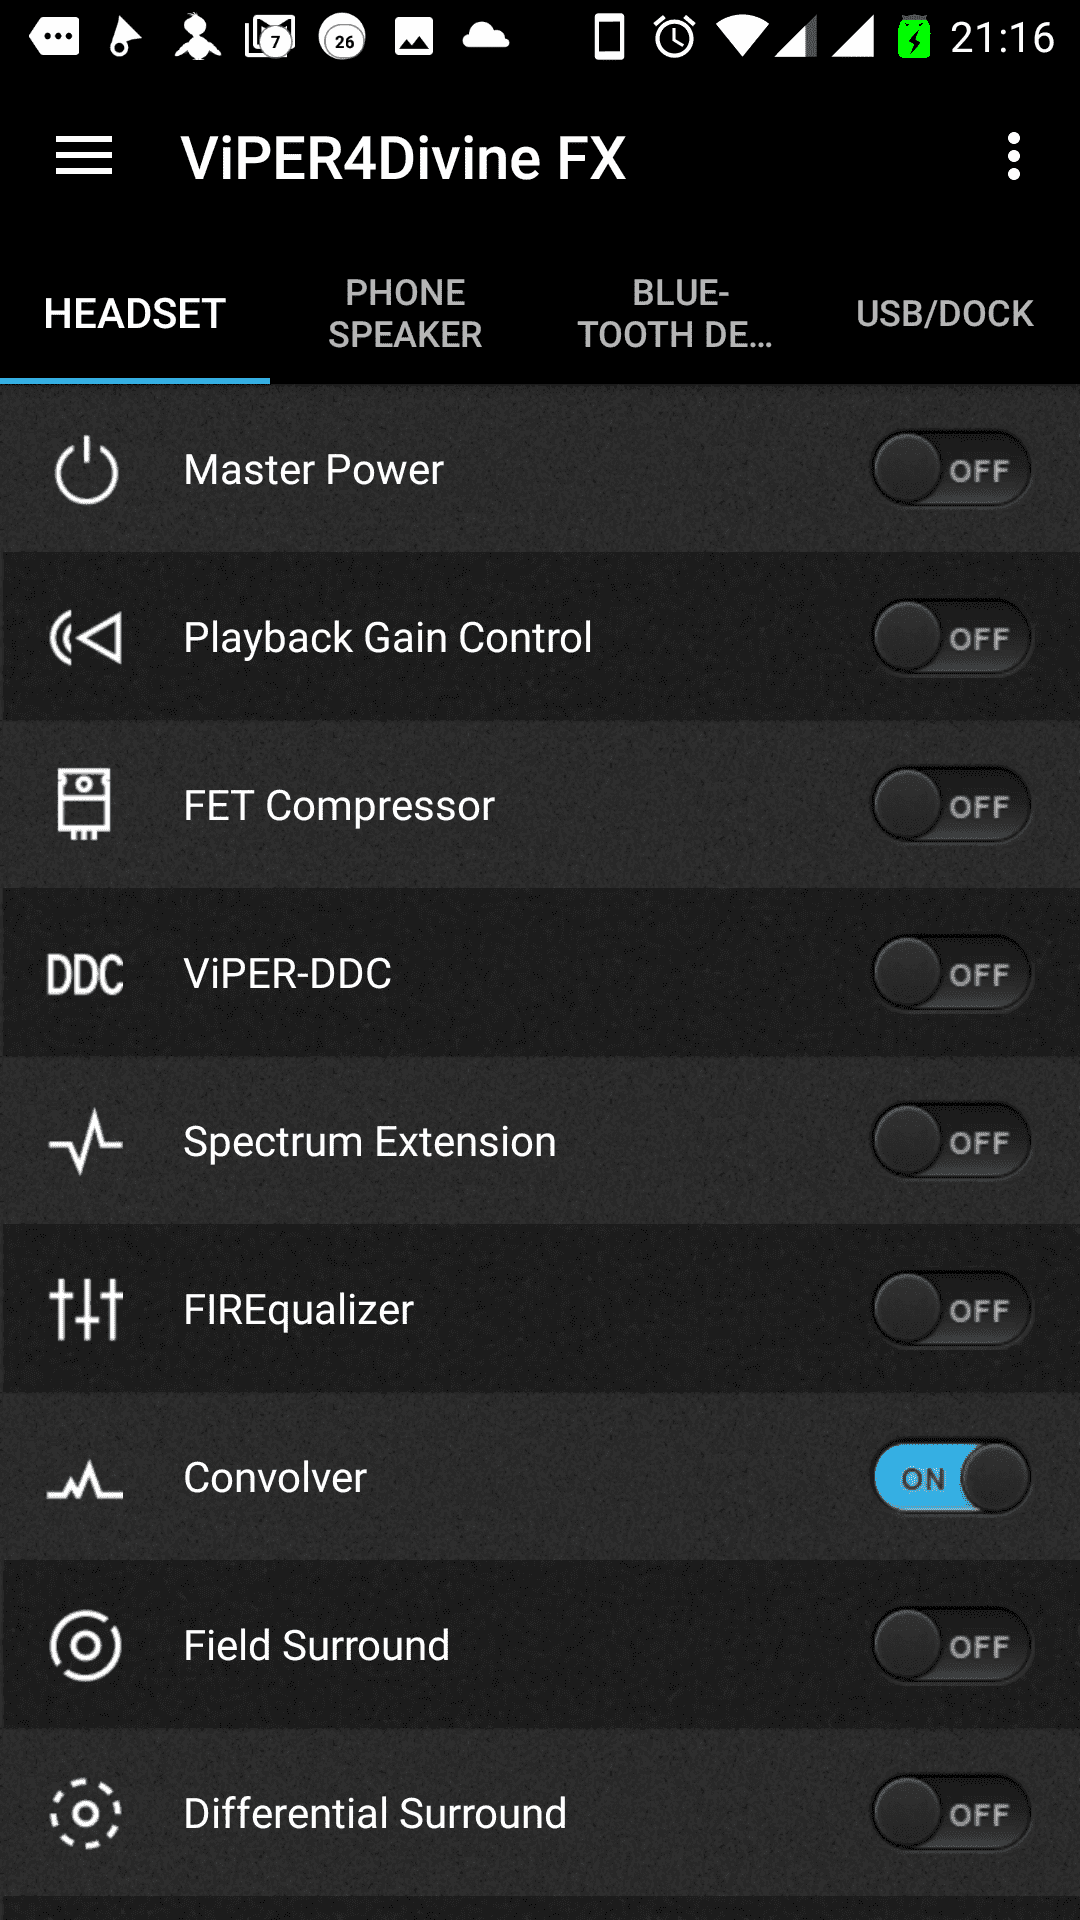
Task: Tap the FIREqualizer sliders icon
Action: pos(86,1309)
